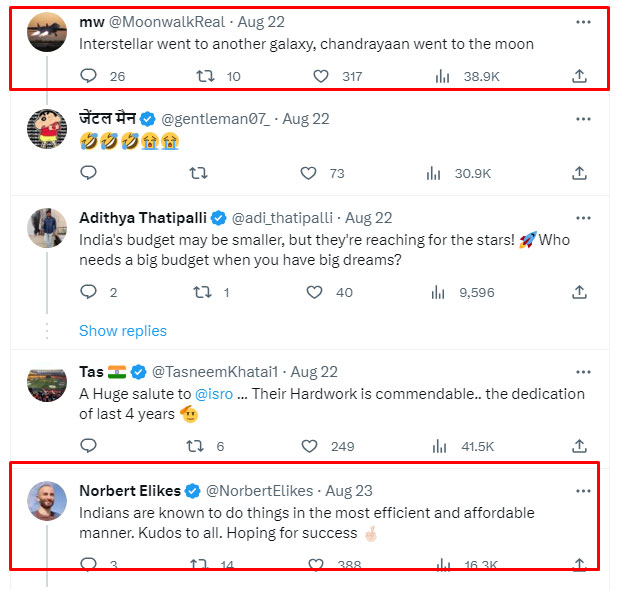The height and width of the screenshot is (590, 627).
Task: Open more options on Norbert Elikes tweet
Action: coord(583,491)
